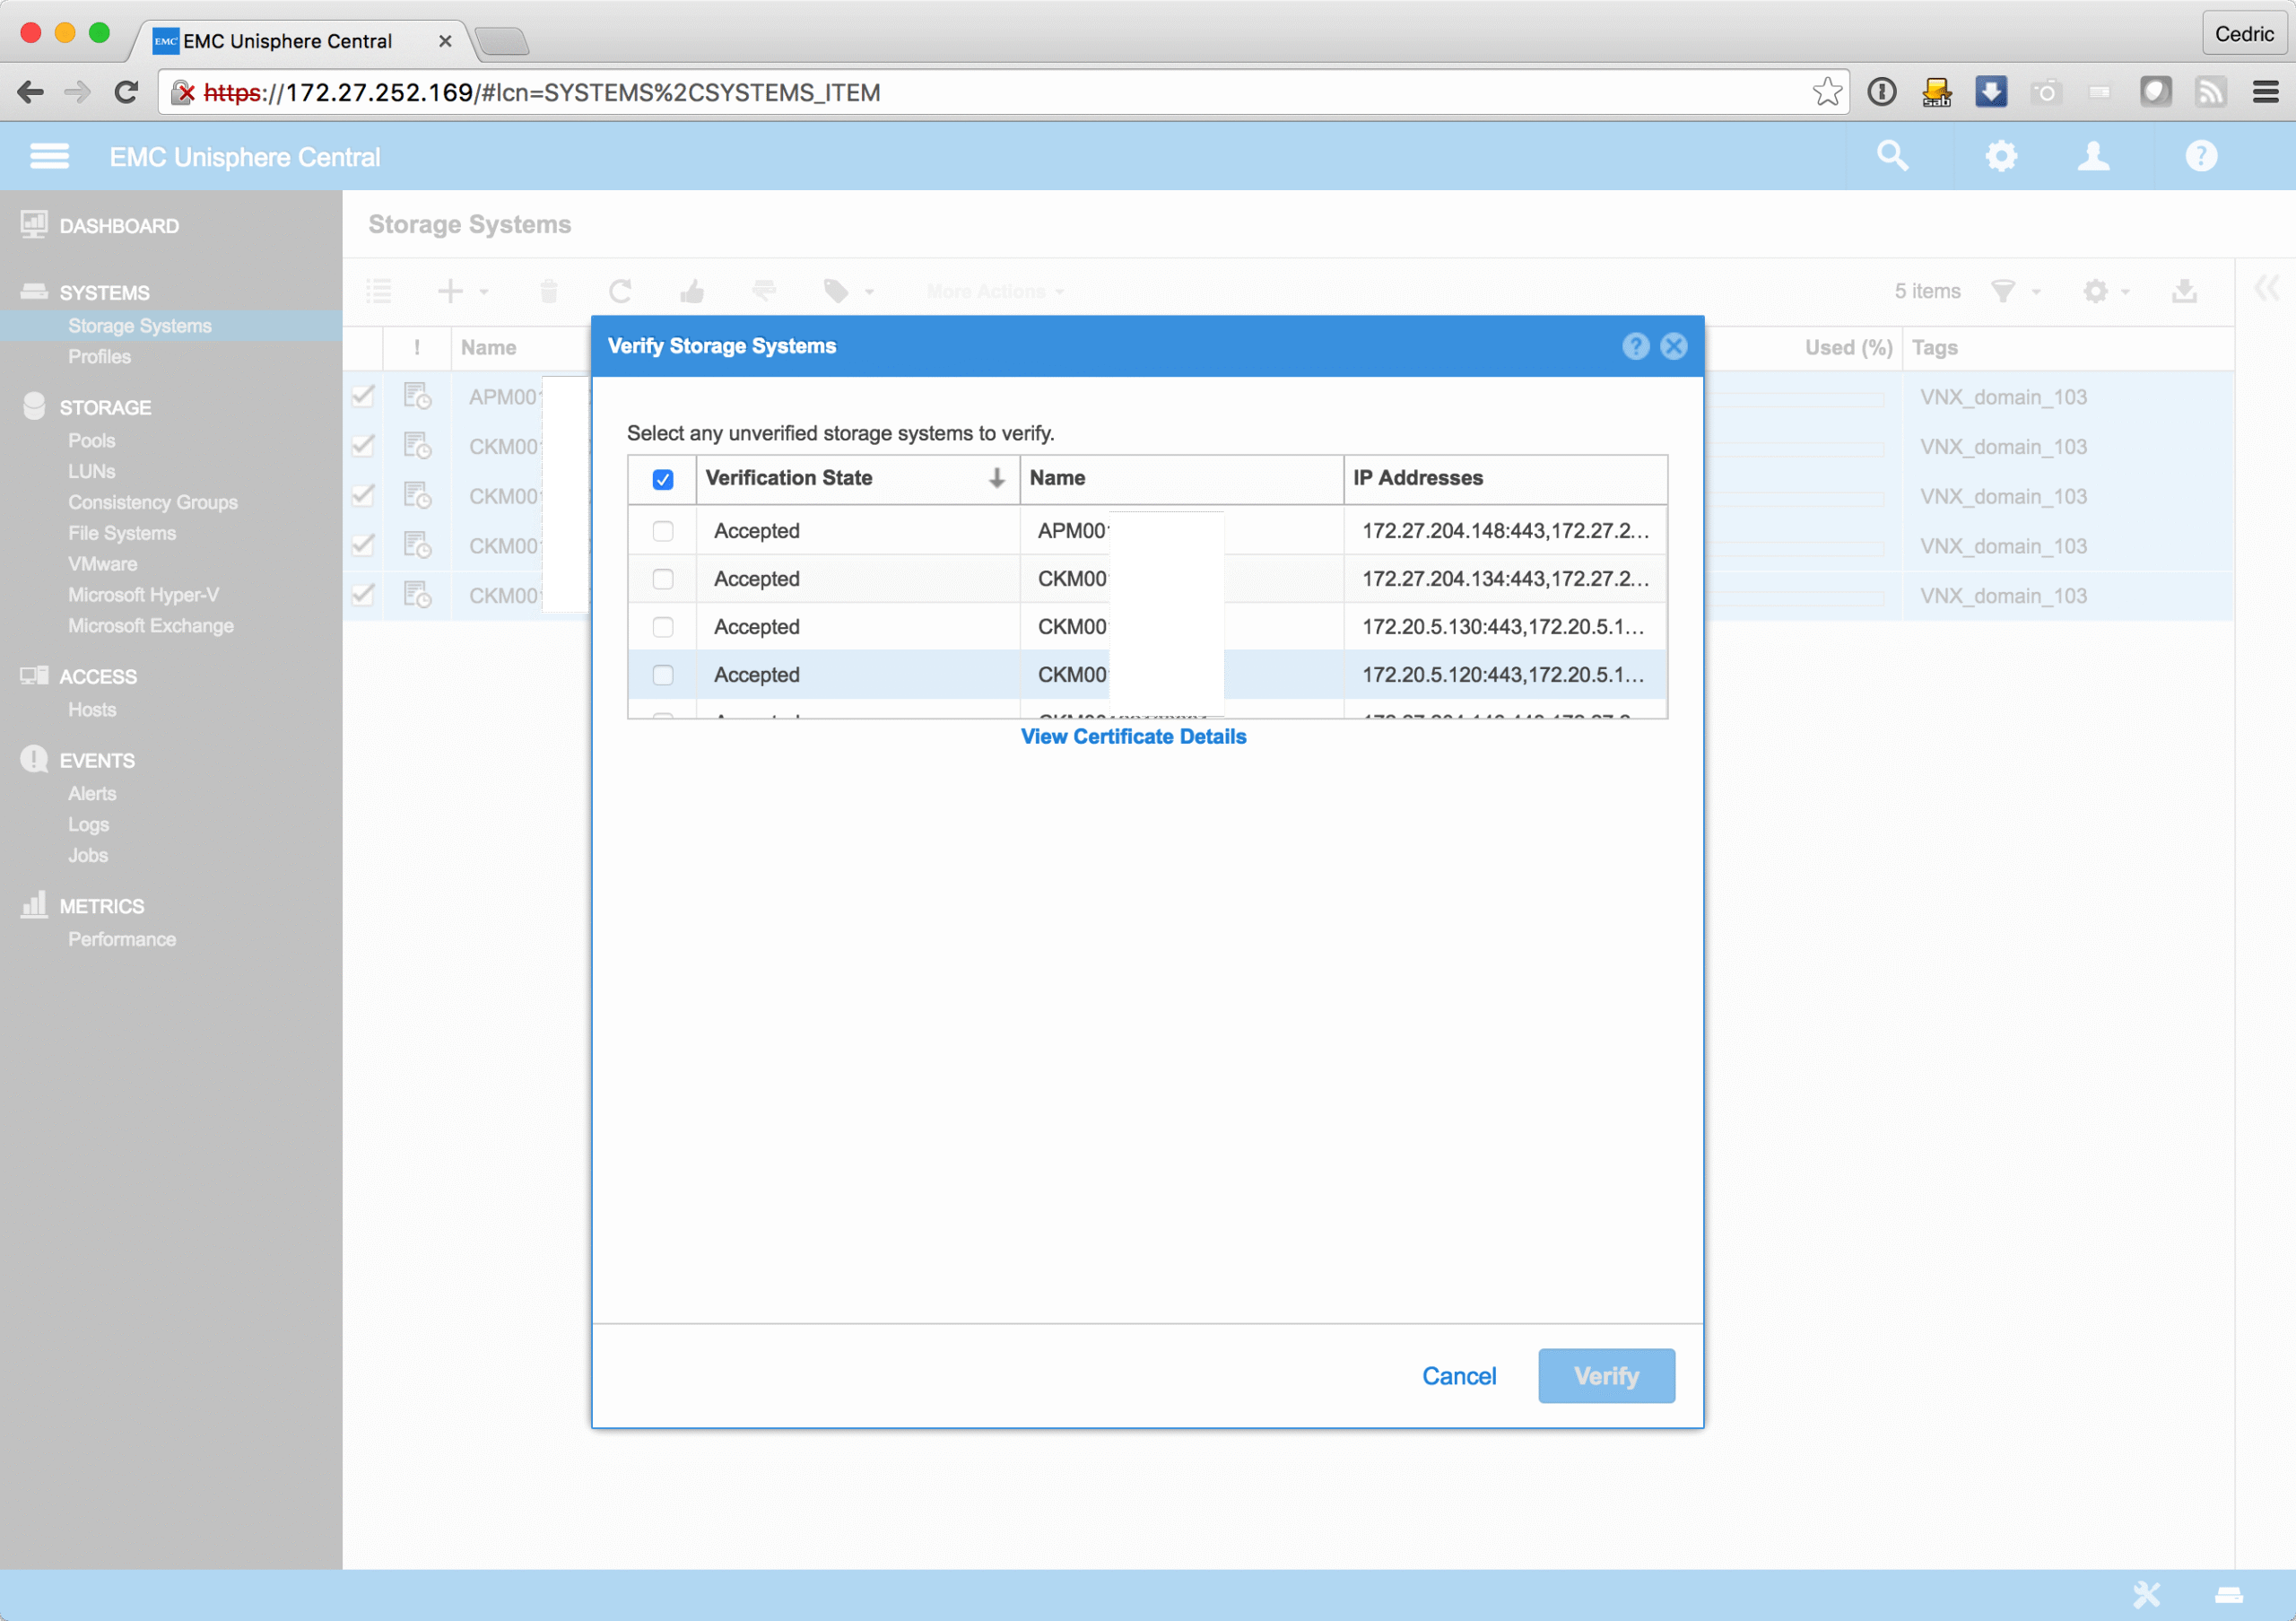Click the dialog help question mark icon
This screenshot has width=2296, height=1621.
1635,346
